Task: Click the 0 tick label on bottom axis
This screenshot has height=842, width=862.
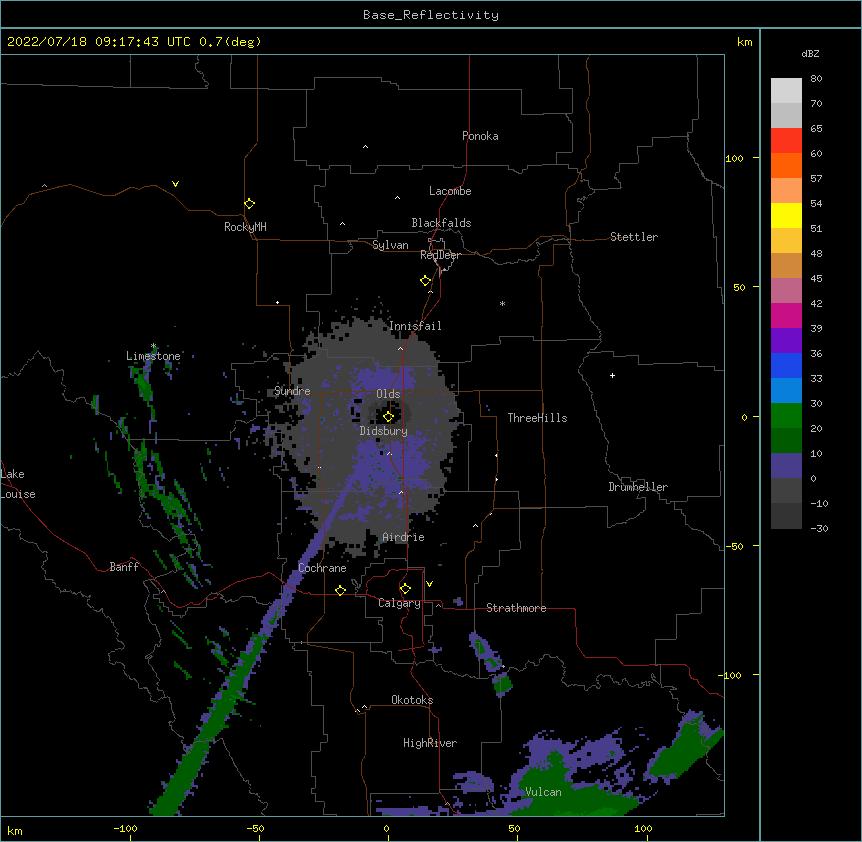Action: pos(386,828)
